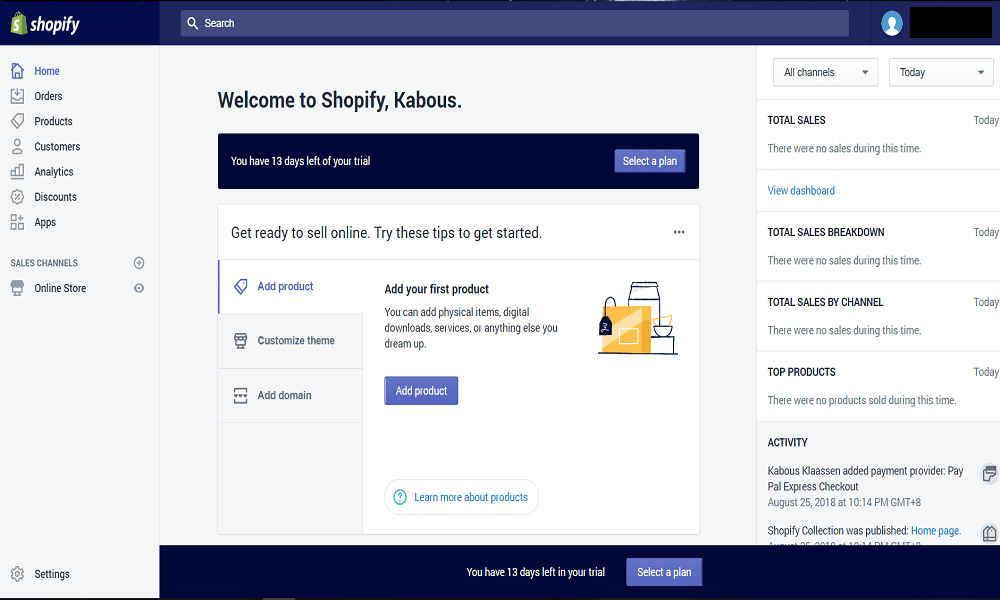The width and height of the screenshot is (1000, 600).
Task: Click the Shopify logo
Action: [x=45, y=24]
